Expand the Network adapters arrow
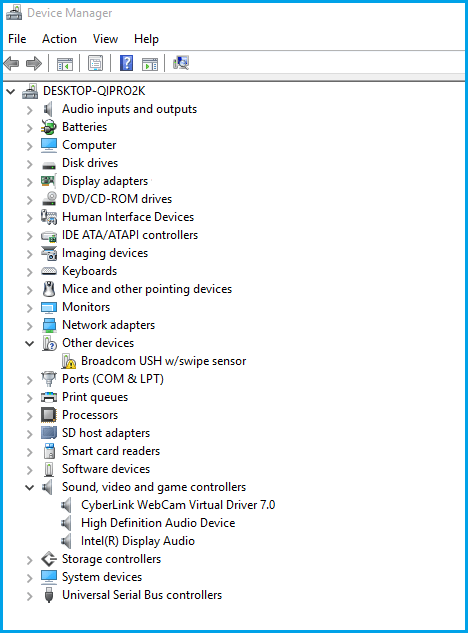The width and height of the screenshot is (468, 633). pyautogui.click(x=29, y=326)
